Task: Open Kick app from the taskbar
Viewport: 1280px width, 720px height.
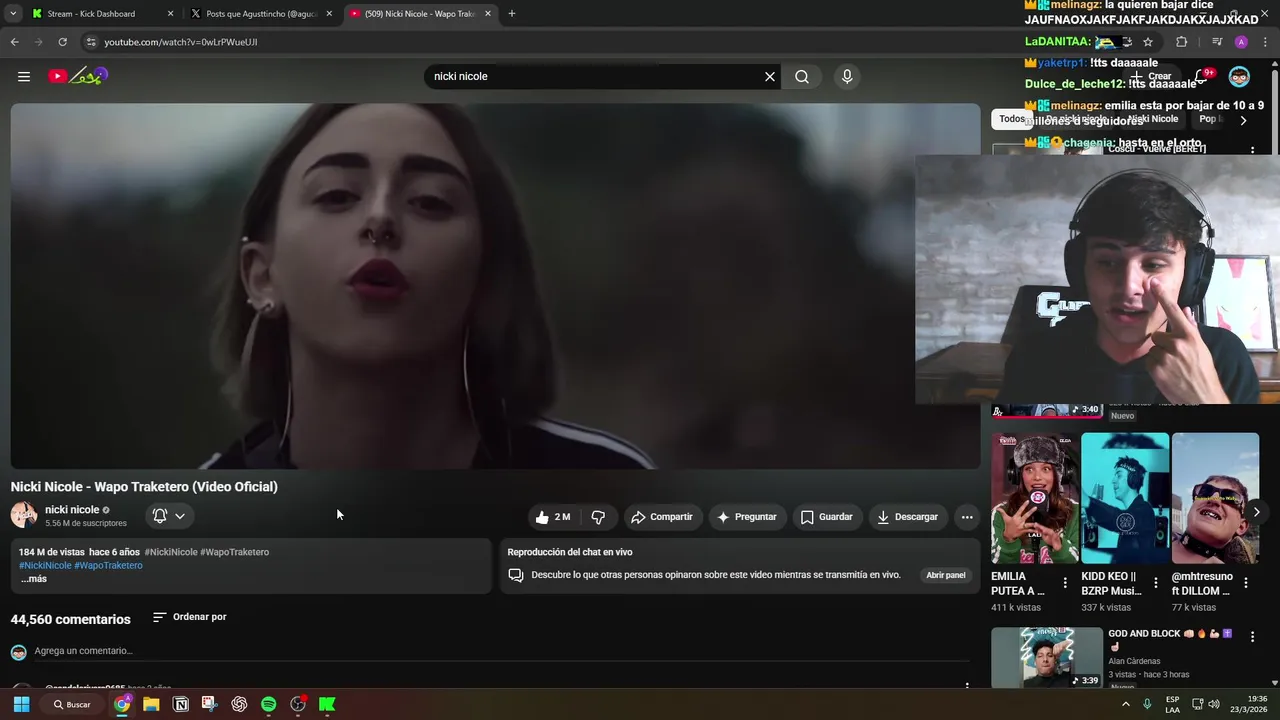Action: 327,704
